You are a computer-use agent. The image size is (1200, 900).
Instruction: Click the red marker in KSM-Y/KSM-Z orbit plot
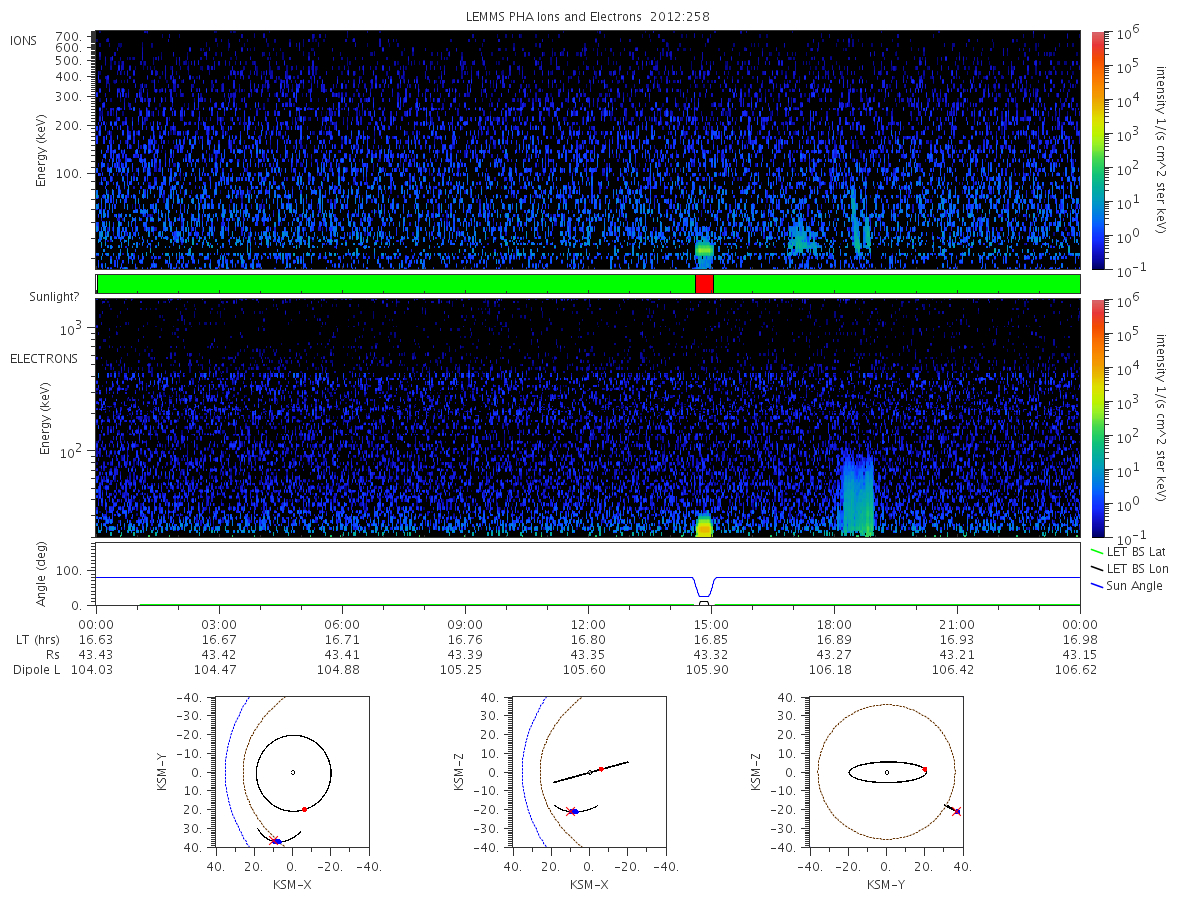pyautogui.click(x=925, y=769)
